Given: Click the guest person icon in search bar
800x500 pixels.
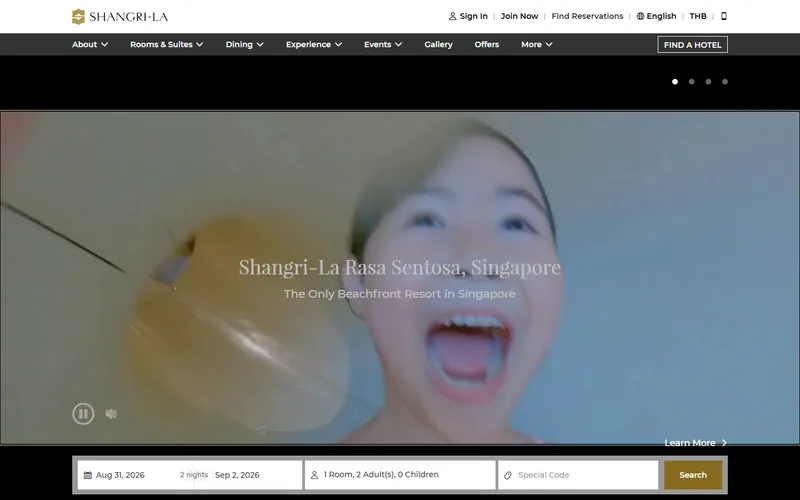Looking at the screenshot, I should tap(314, 475).
